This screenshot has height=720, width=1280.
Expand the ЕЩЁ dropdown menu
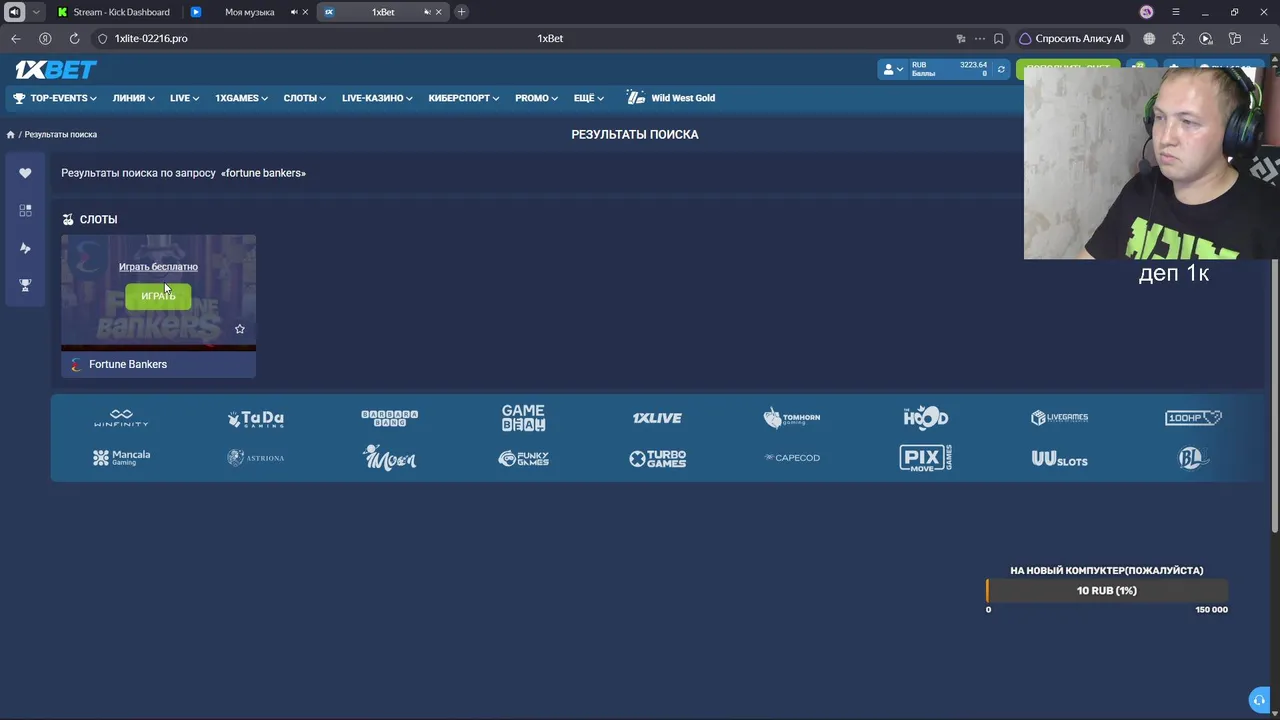click(x=589, y=98)
